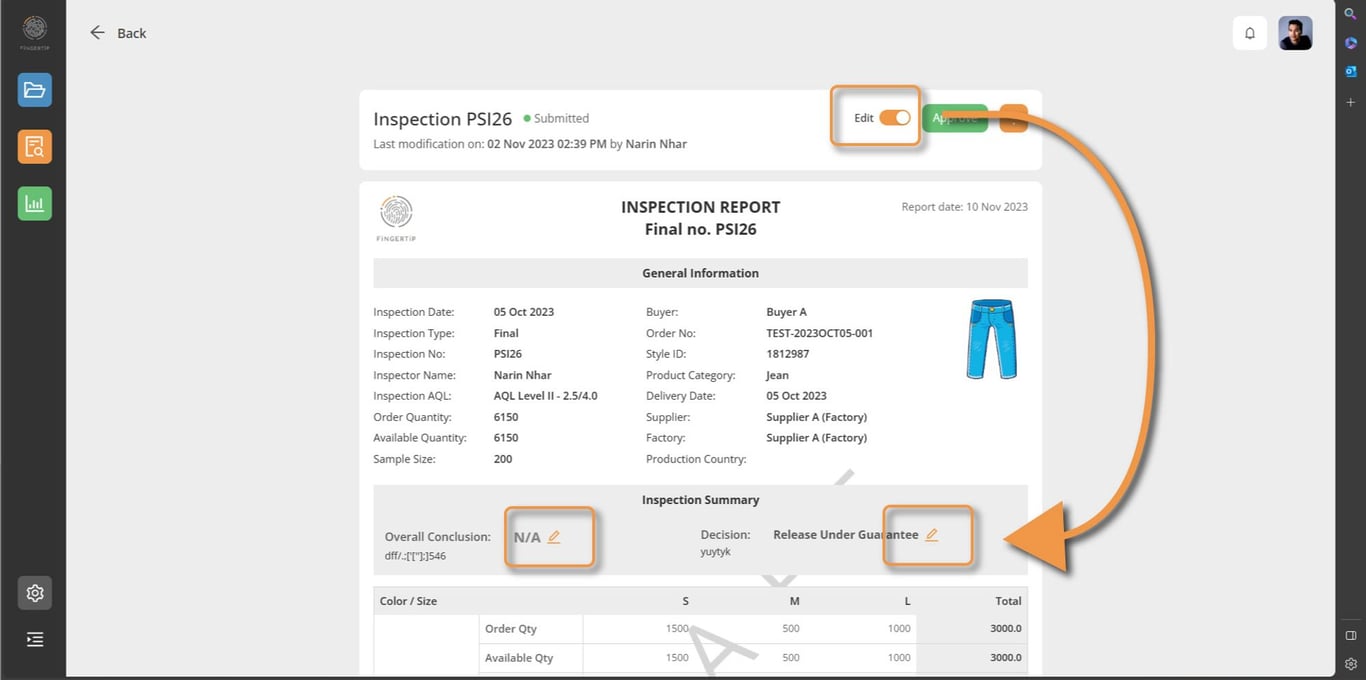Click the General Information section header
The width and height of the screenshot is (1366, 680).
(x=700, y=273)
